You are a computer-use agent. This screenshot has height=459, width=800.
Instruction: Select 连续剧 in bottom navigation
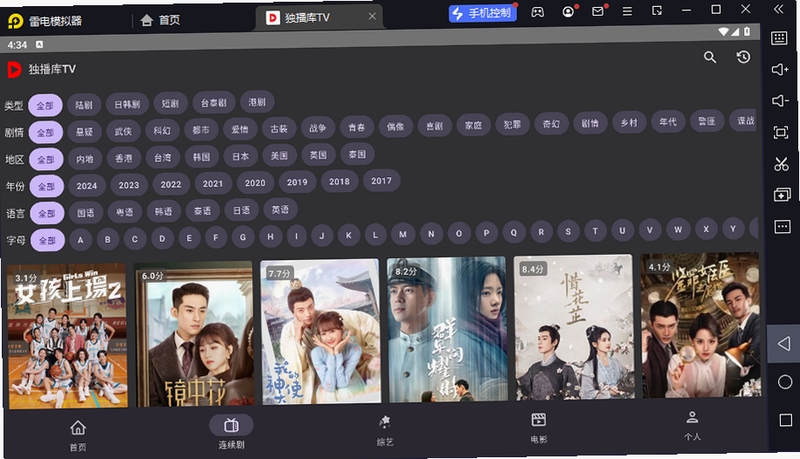(231, 432)
